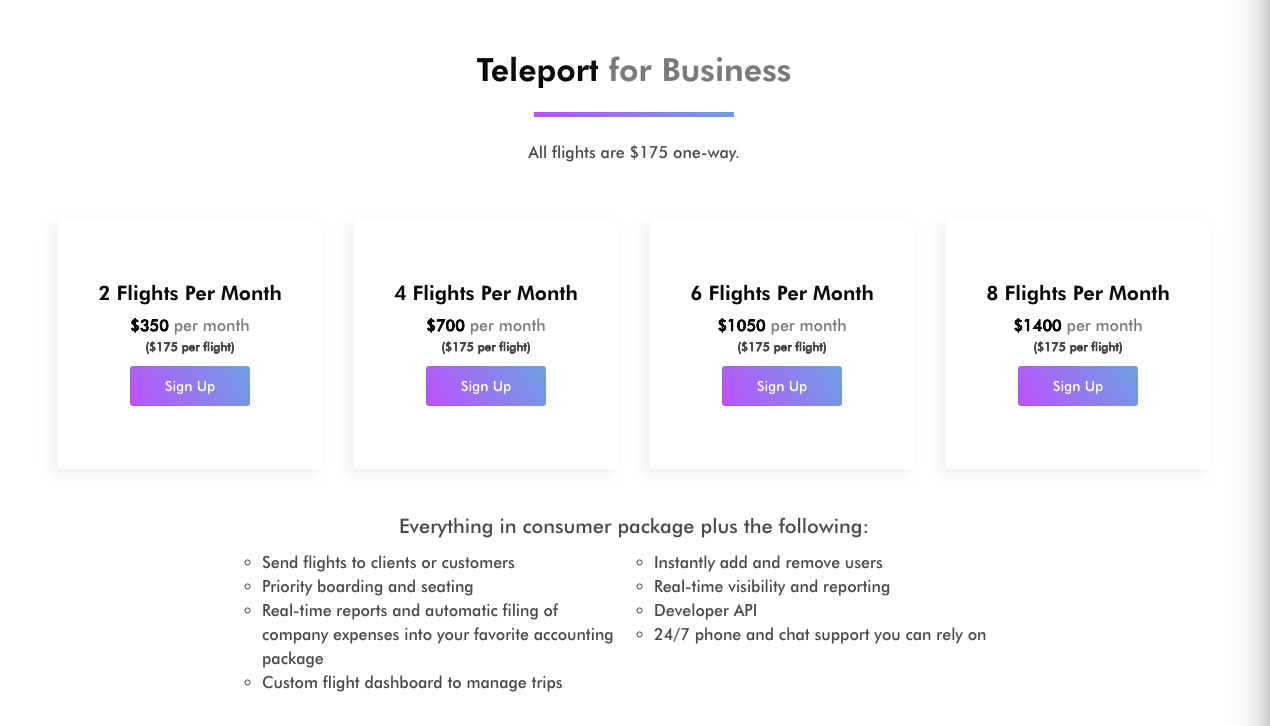Click the Custom flight dashboard bullet
1270x726 pixels.
(x=412, y=682)
